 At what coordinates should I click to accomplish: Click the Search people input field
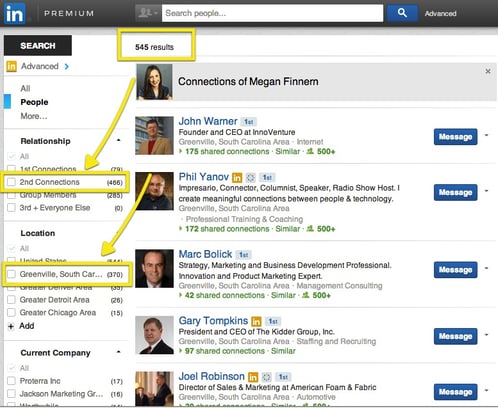[272, 13]
